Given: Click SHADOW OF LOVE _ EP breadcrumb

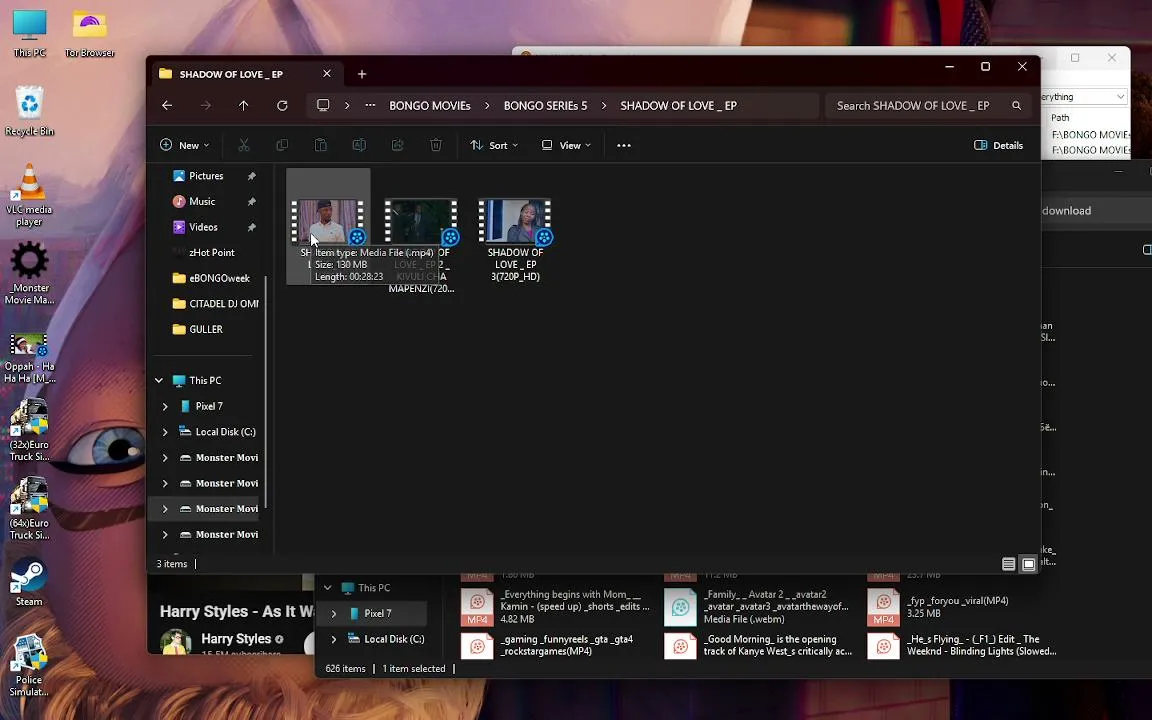Looking at the screenshot, I should coord(678,106).
